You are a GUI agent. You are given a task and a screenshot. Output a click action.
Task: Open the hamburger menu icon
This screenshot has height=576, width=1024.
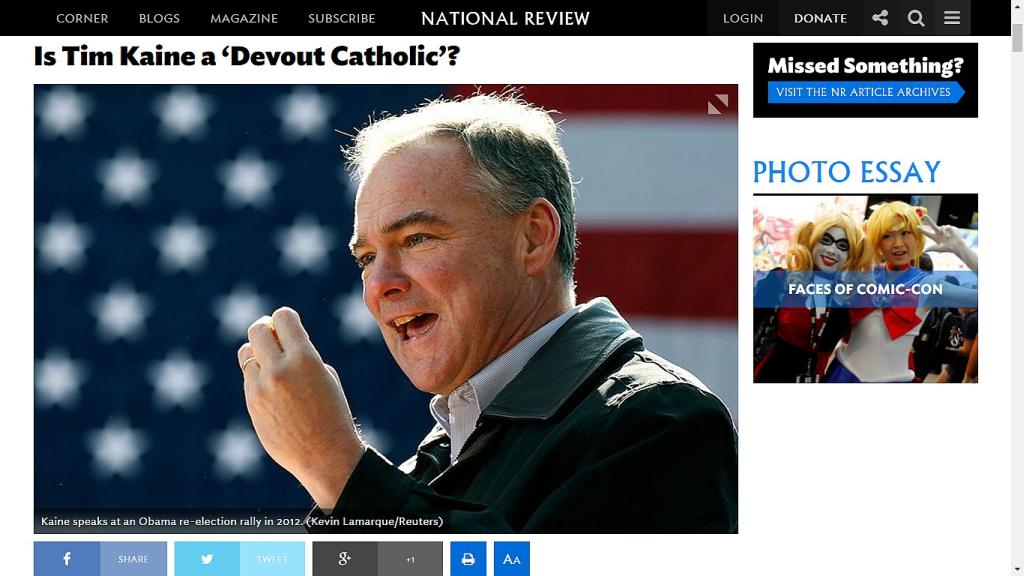coord(952,18)
